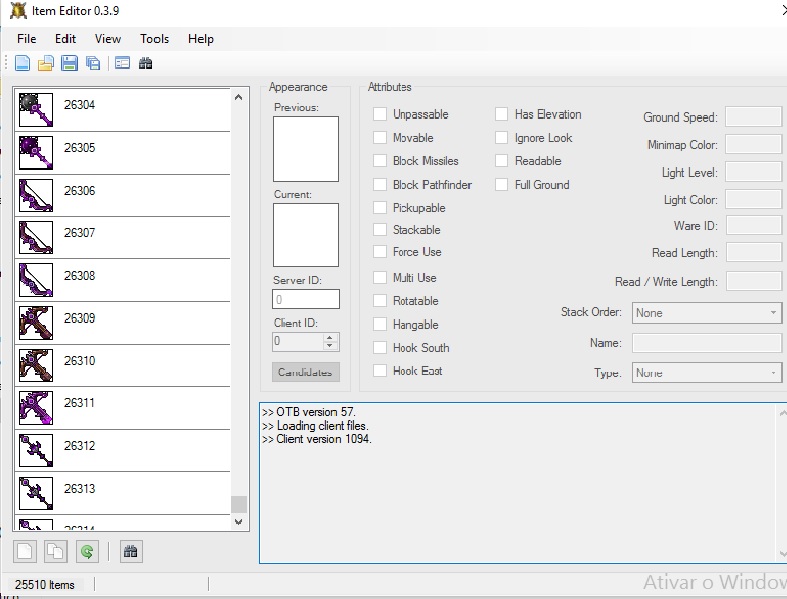Screen dimensions: 787x599
Task: Click the Ground Speed field
Action: pyautogui.click(x=753, y=116)
